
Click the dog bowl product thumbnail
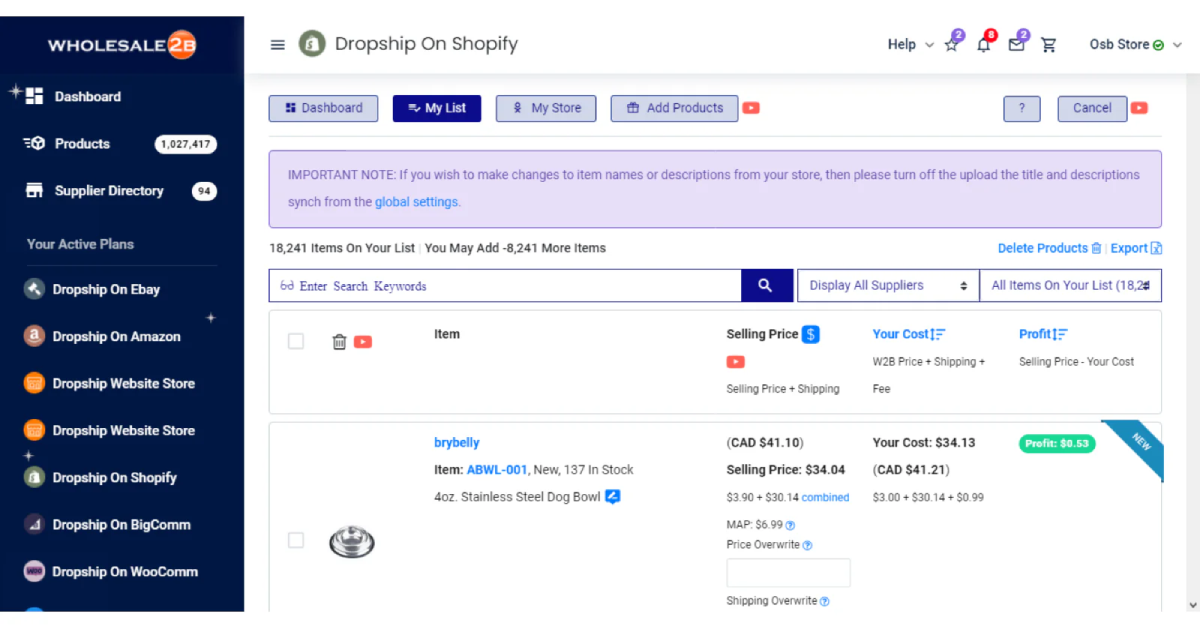(x=351, y=542)
